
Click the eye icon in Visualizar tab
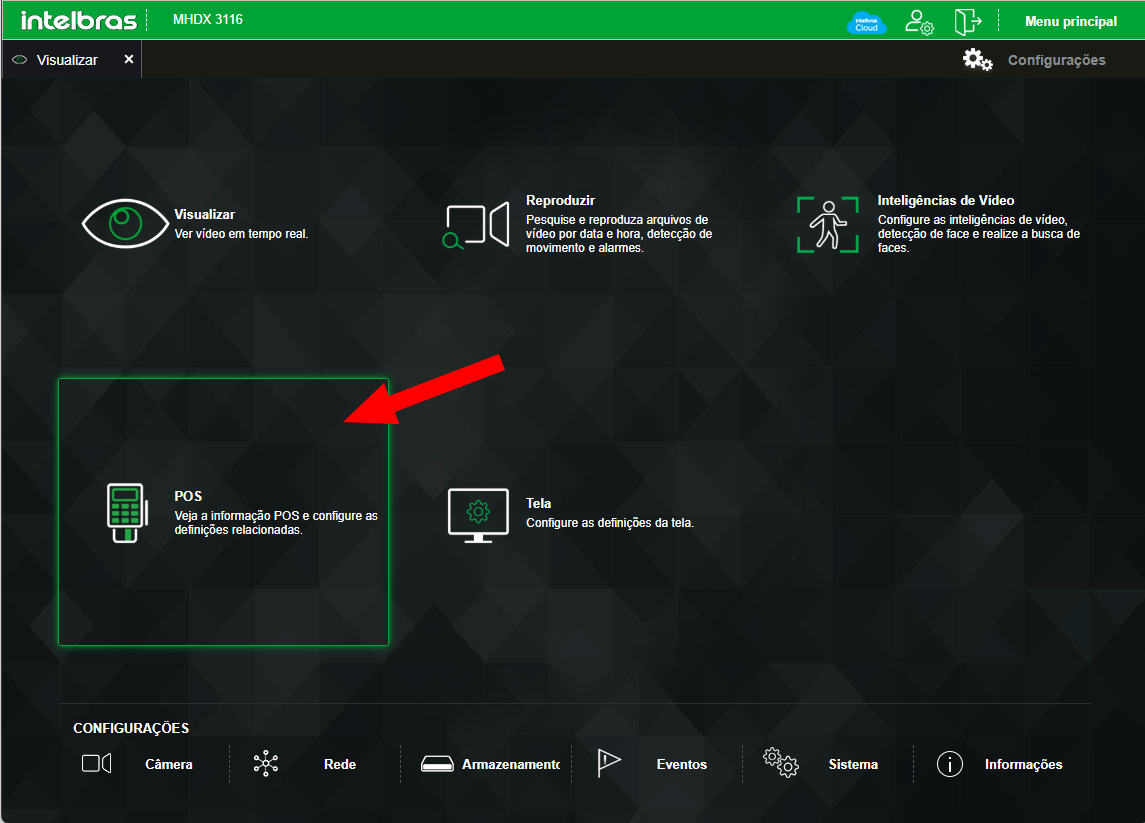[x=20, y=60]
